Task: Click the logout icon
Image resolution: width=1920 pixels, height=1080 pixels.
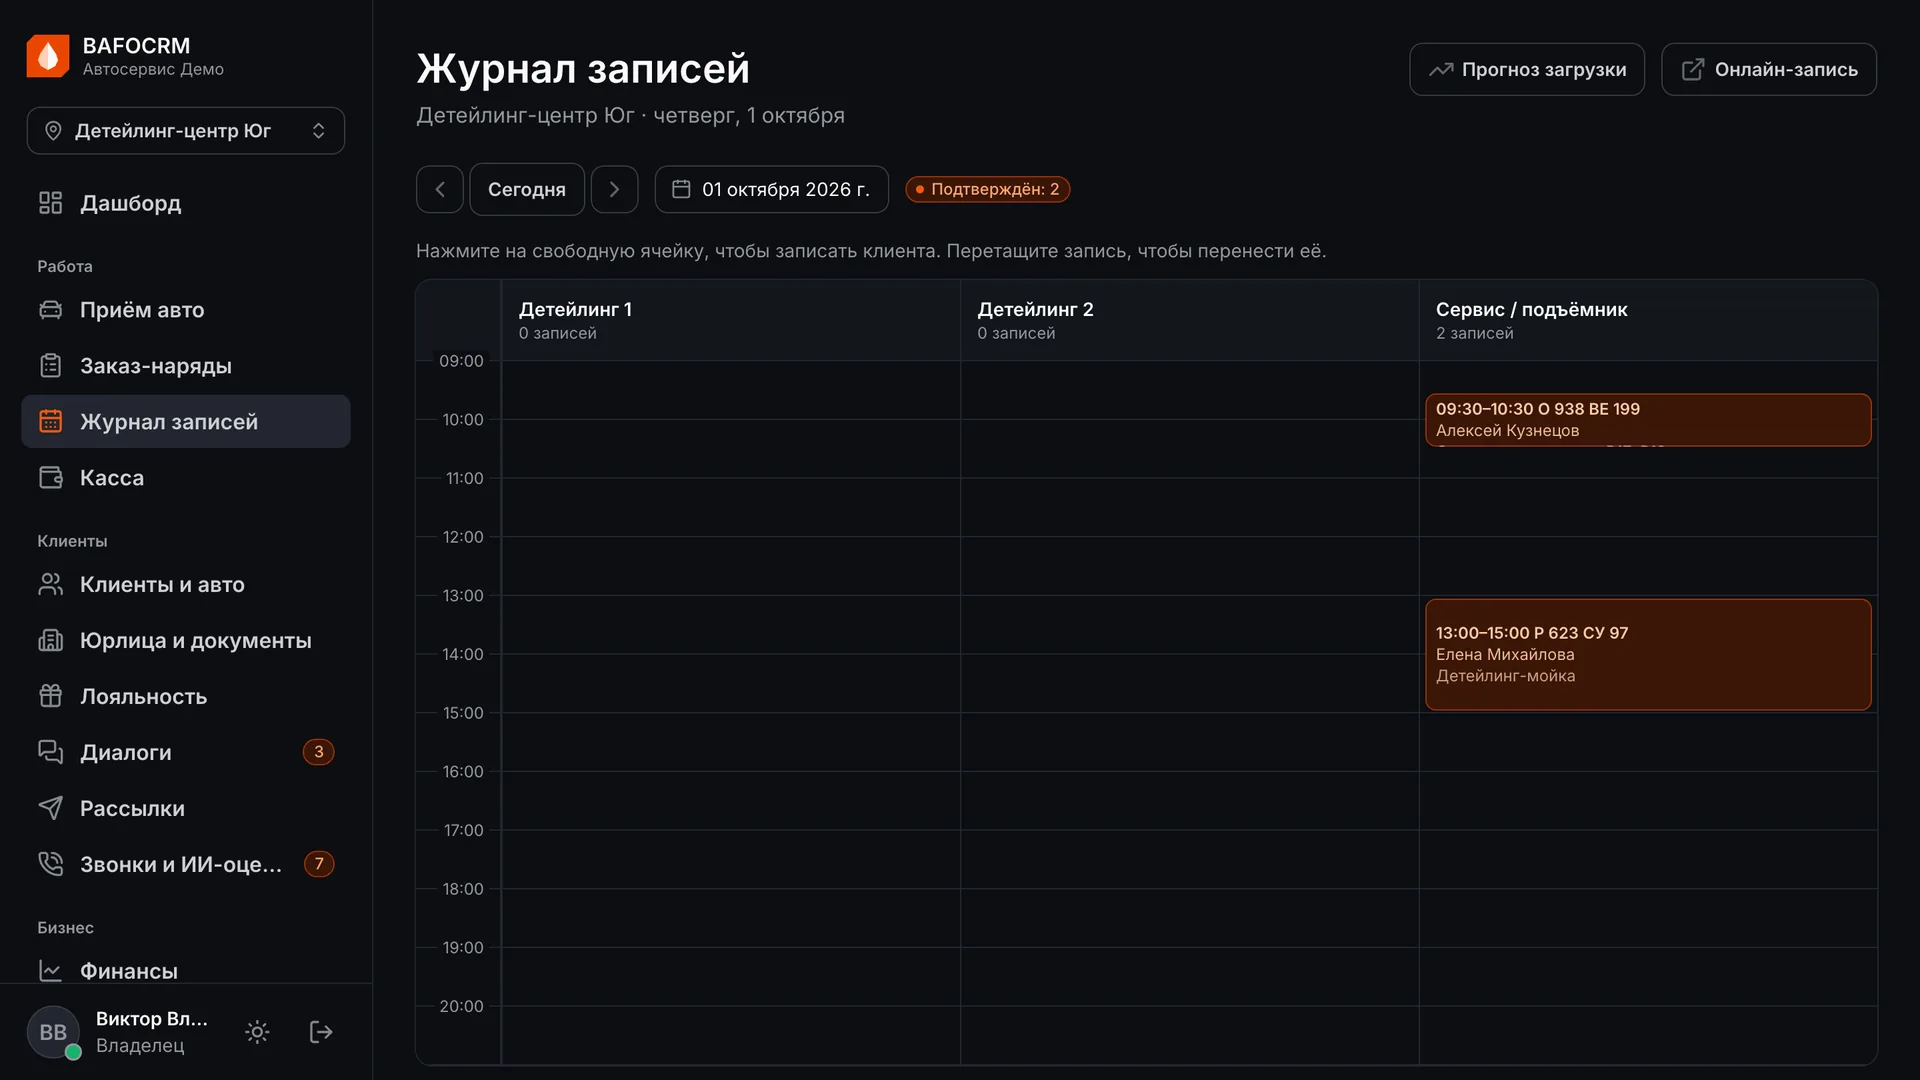Action: click(x=321, y=1032)
